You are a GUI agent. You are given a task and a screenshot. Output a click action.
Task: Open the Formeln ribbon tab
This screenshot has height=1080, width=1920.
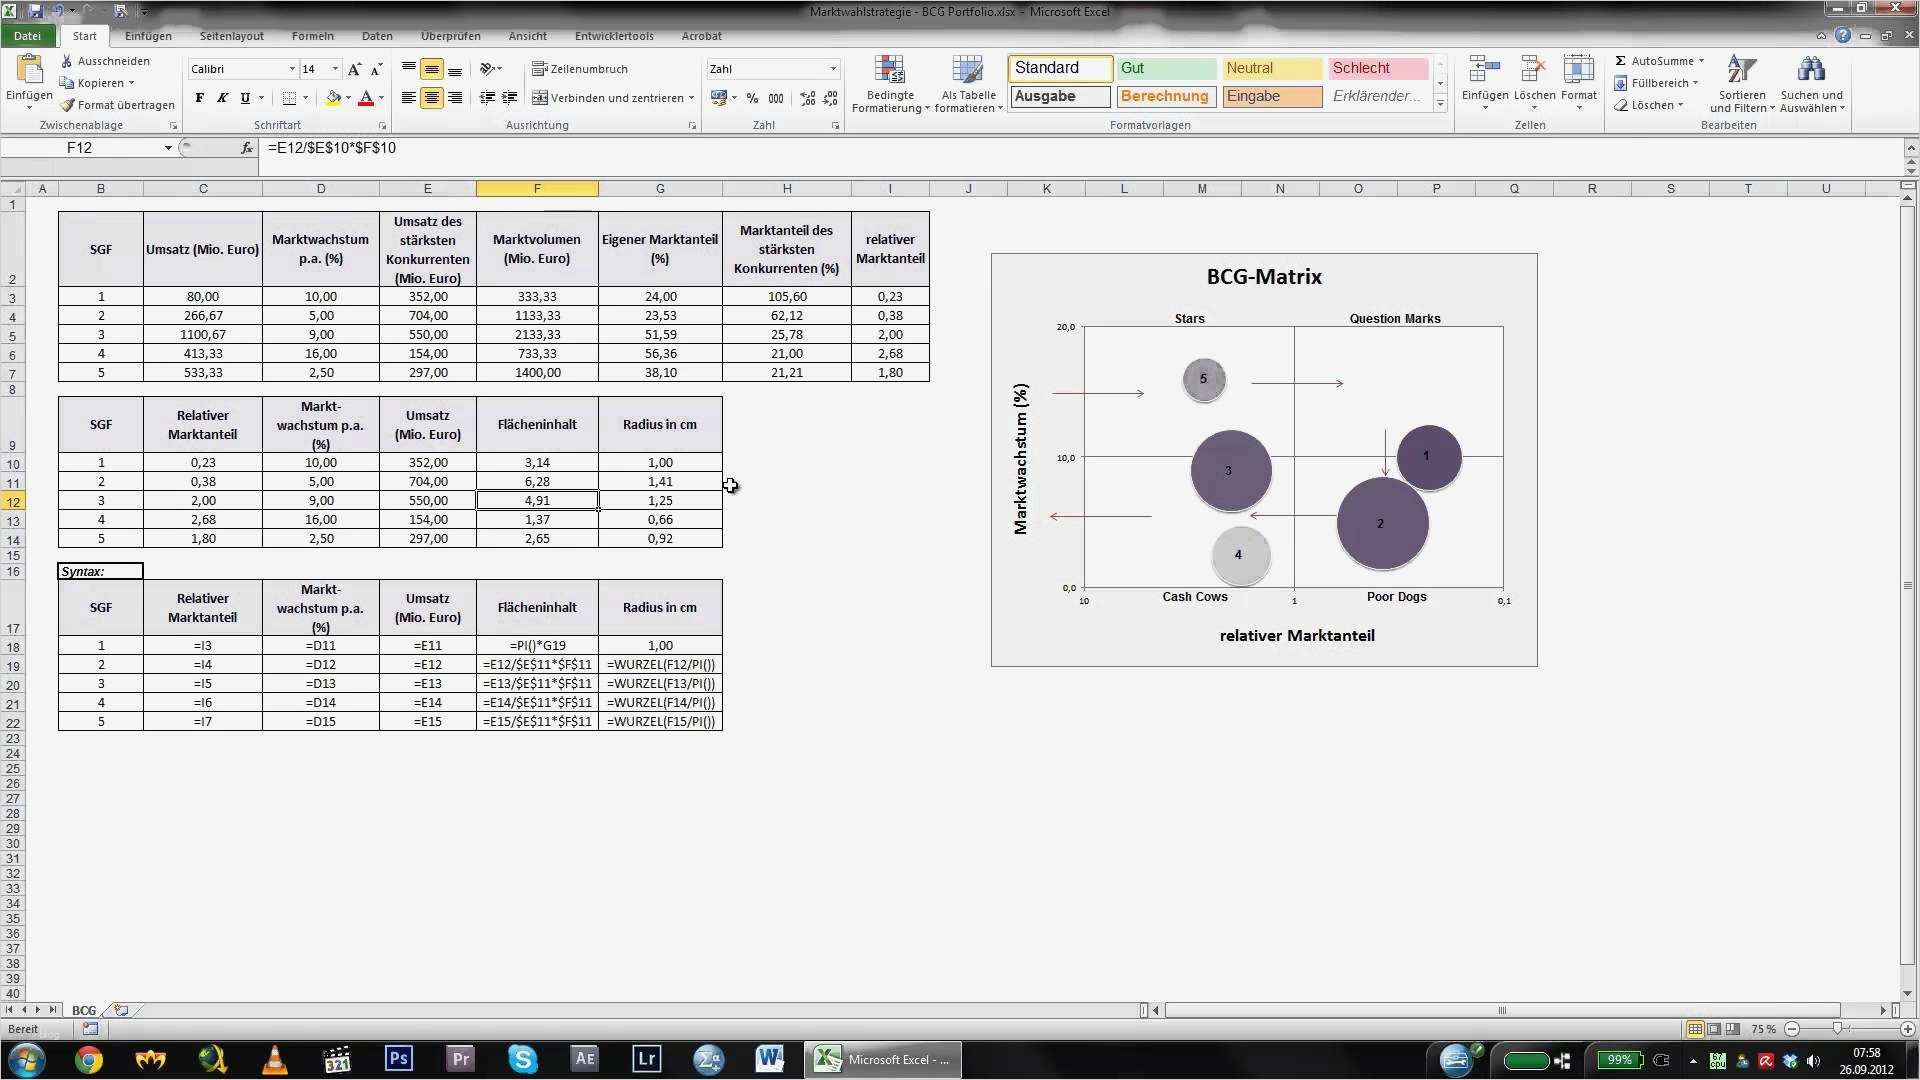point(312,36)
